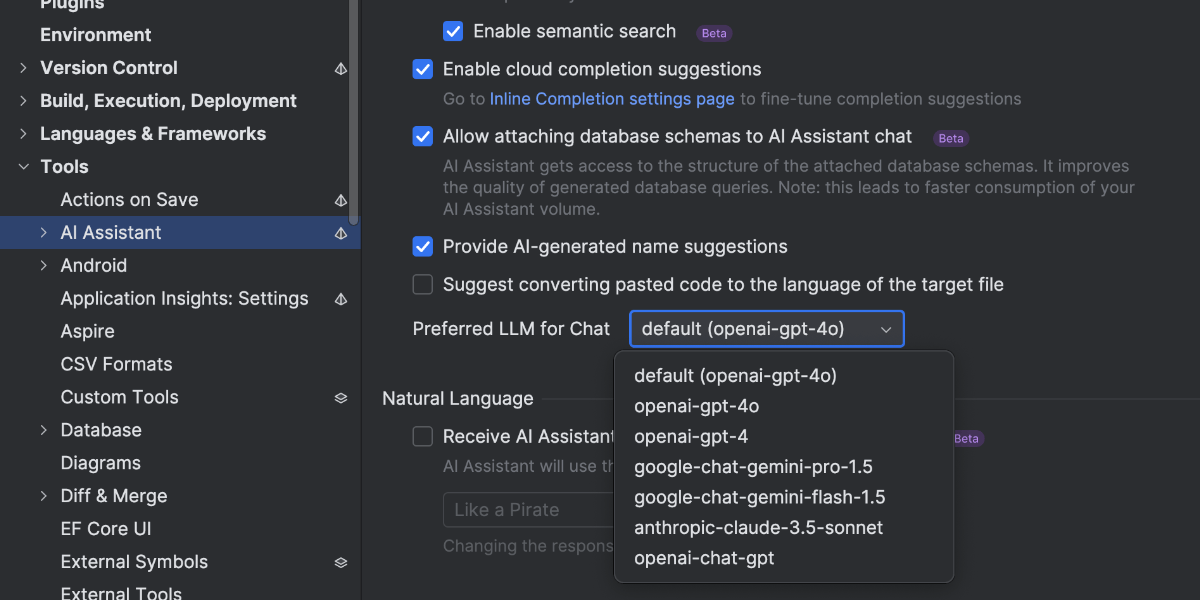Click the Beta badge next to semantic search
The height and width of the screenshot is (600, 1200).
click(714, 33)
